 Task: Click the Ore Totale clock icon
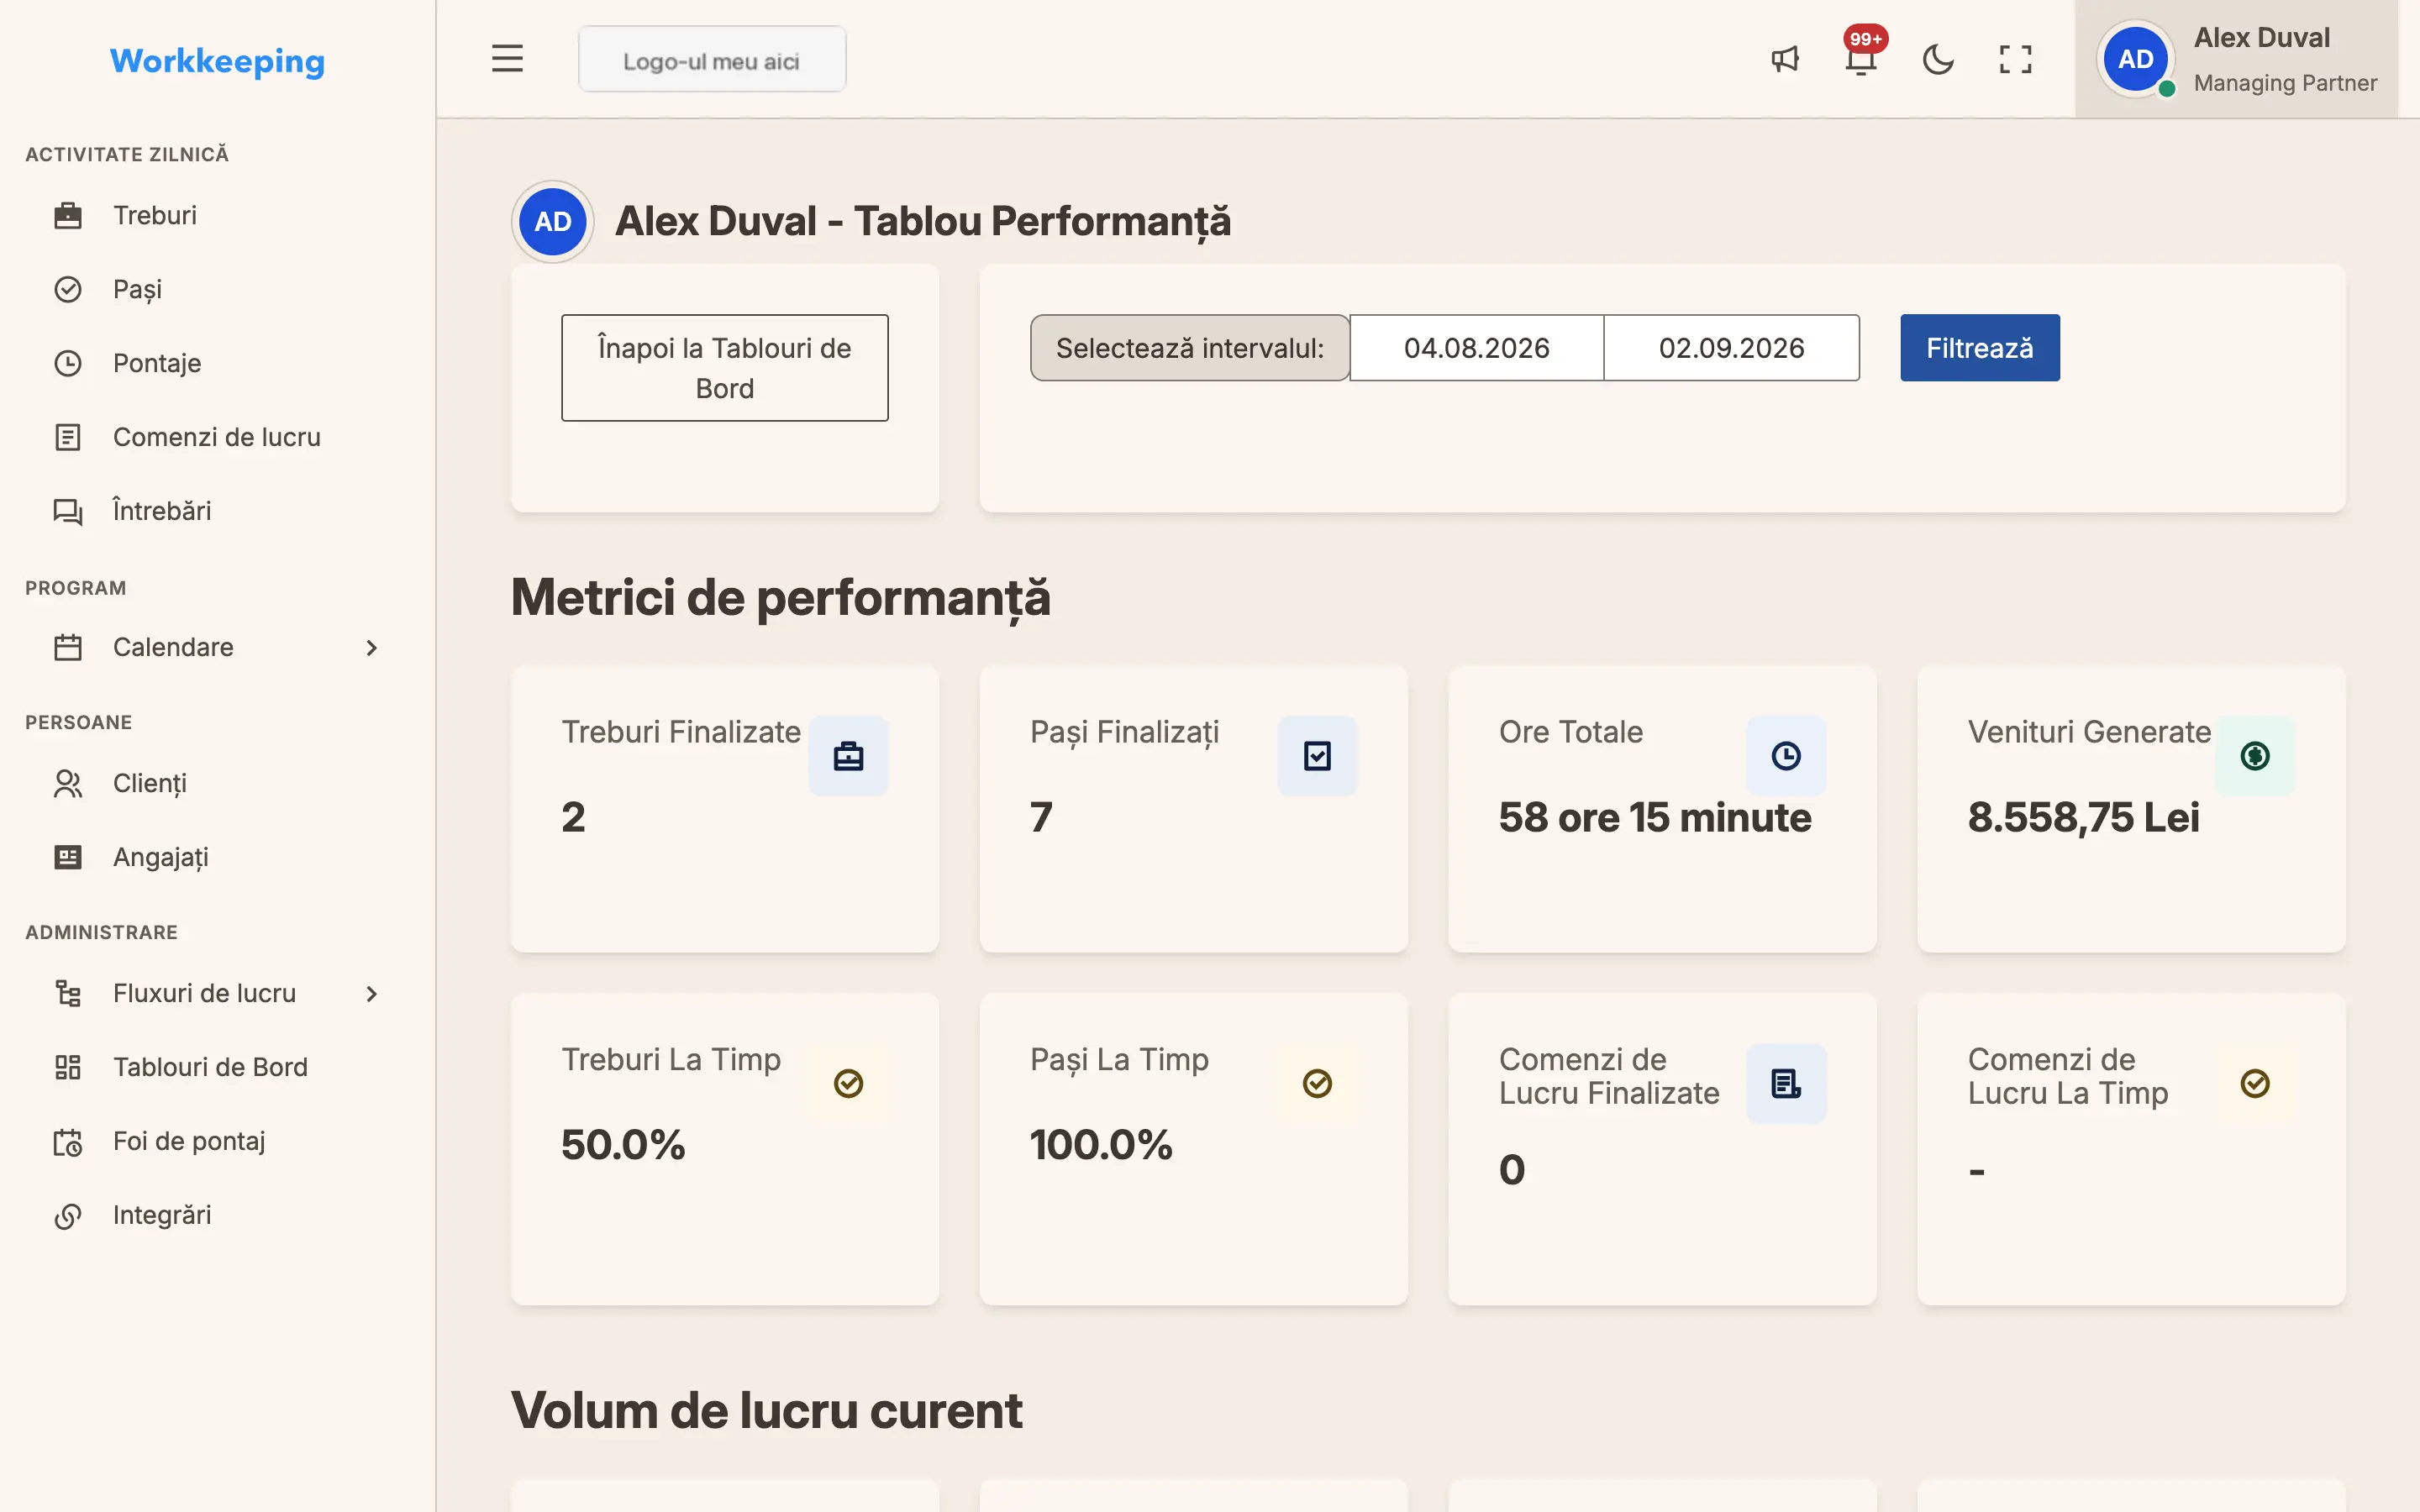(1786, 756)
